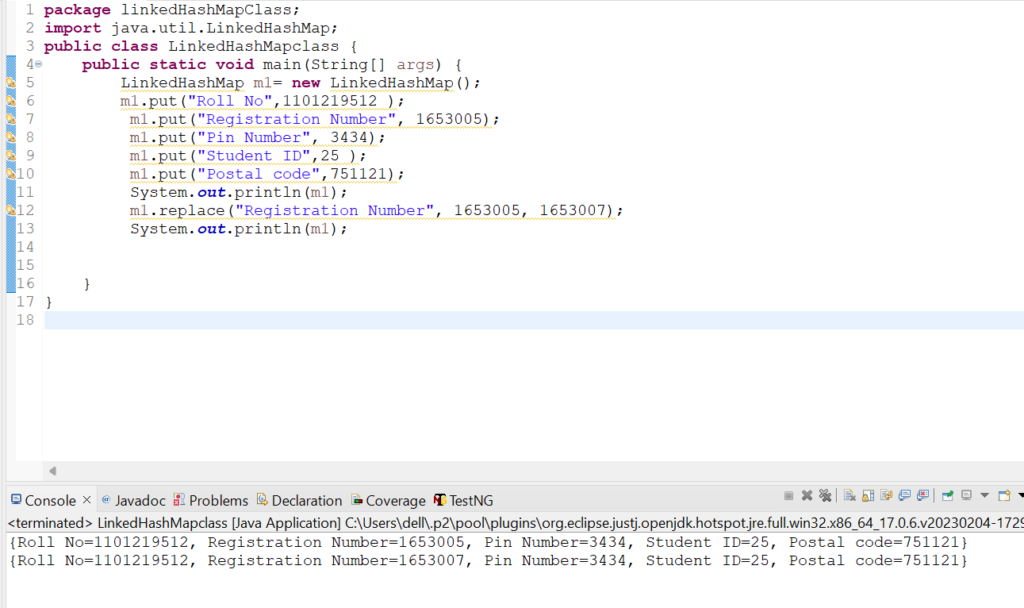Pin the console view

point(948,496)
